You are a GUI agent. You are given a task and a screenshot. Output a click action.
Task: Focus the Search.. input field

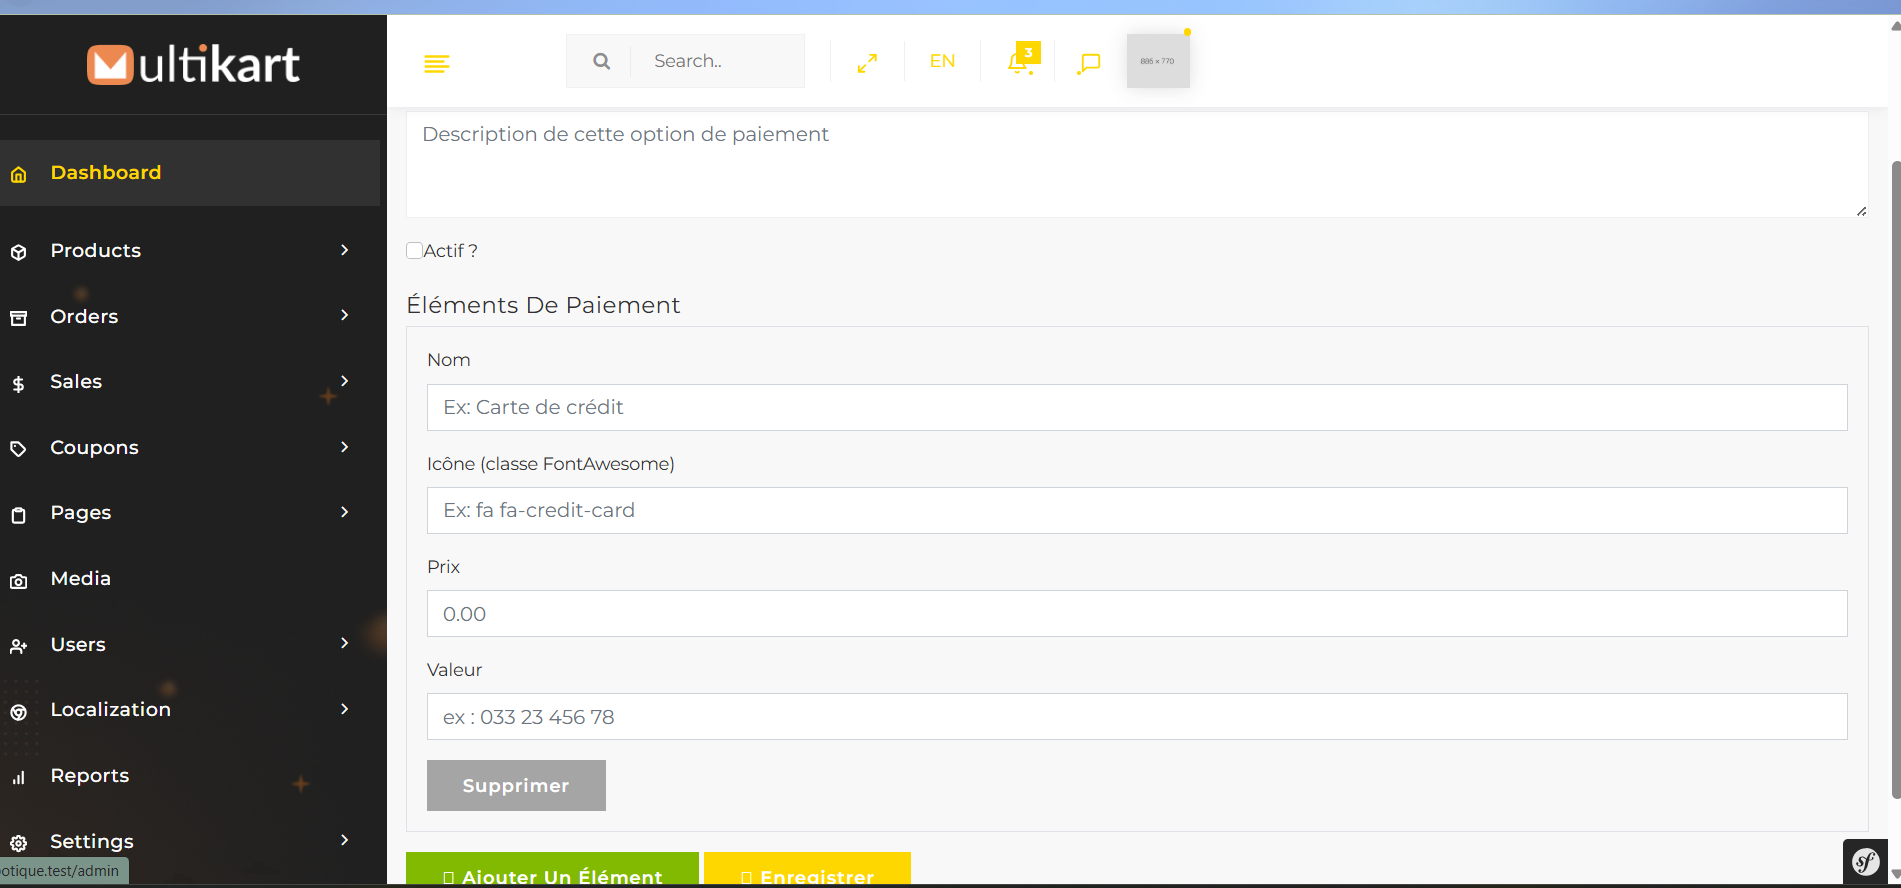(x=717, y=61)
